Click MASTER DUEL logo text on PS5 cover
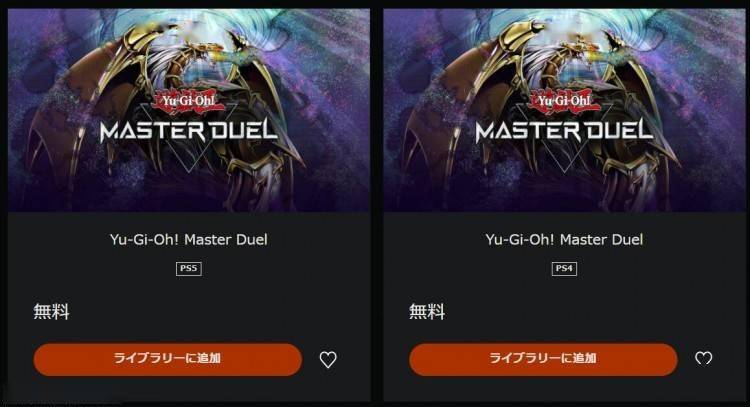Viewport: 750px width, 407px height. click(x=188, y=131)
